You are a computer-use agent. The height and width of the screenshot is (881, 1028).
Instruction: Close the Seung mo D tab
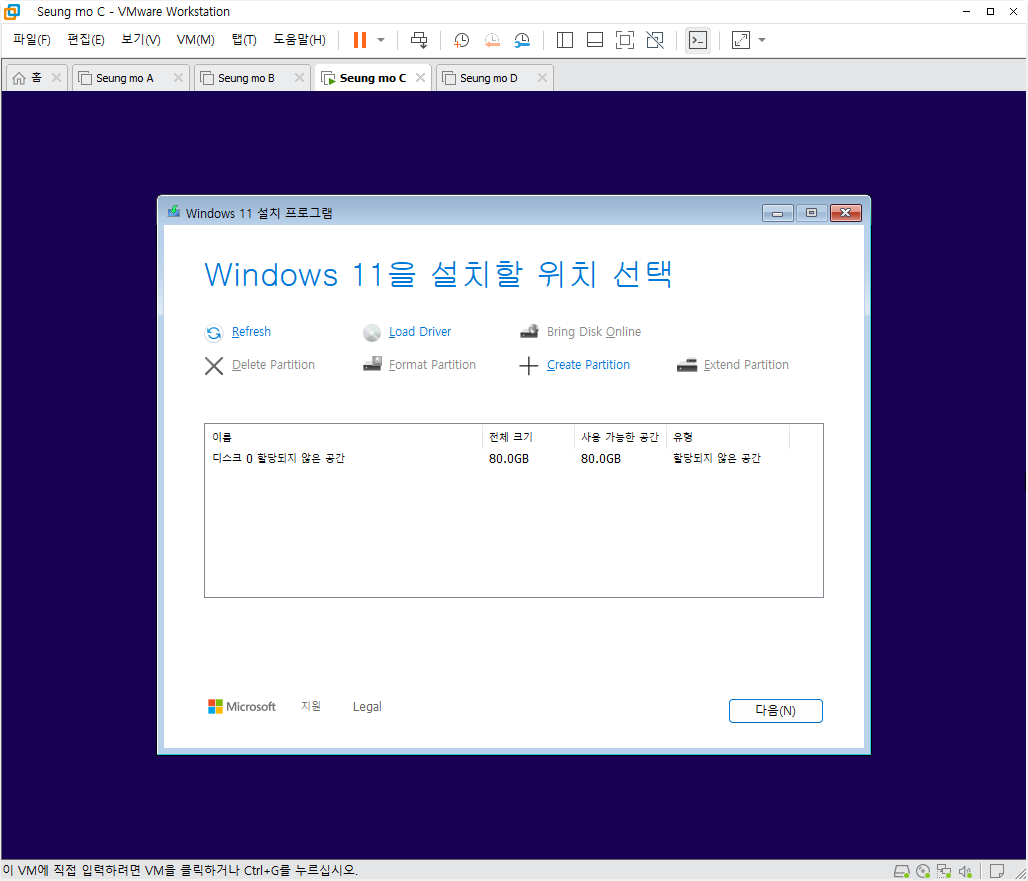542,77
